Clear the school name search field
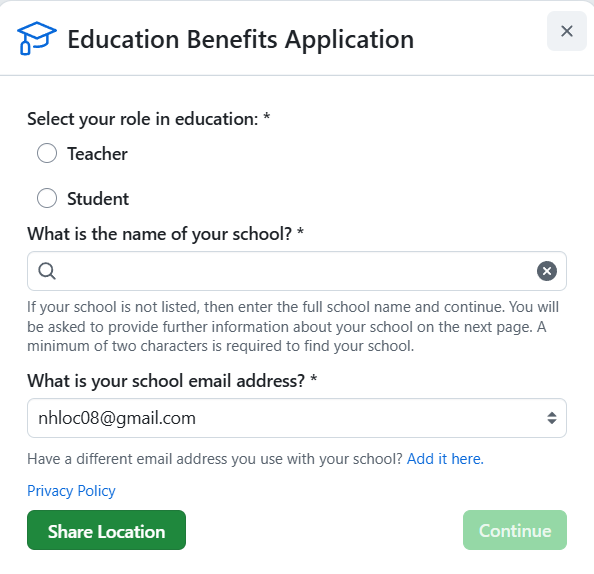This screenshot has height=574, width=594. point(547,271)
